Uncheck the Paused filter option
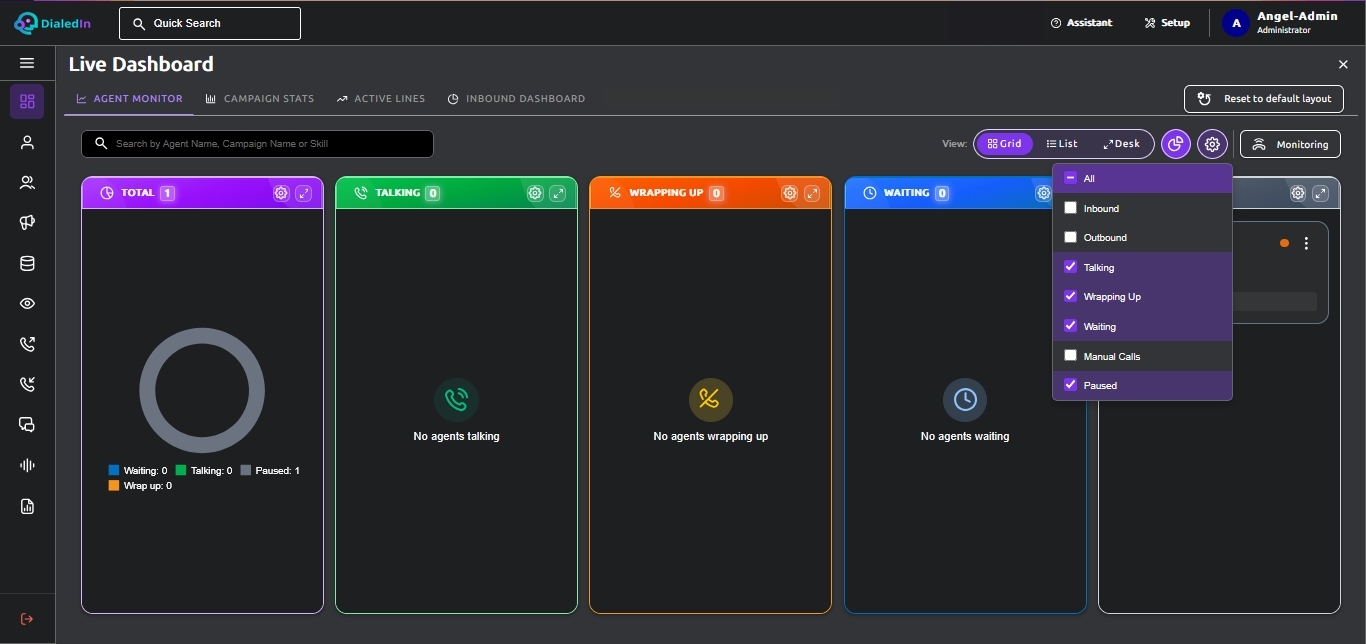Viewport: 1366px width, 644px height. [1070, 385]
